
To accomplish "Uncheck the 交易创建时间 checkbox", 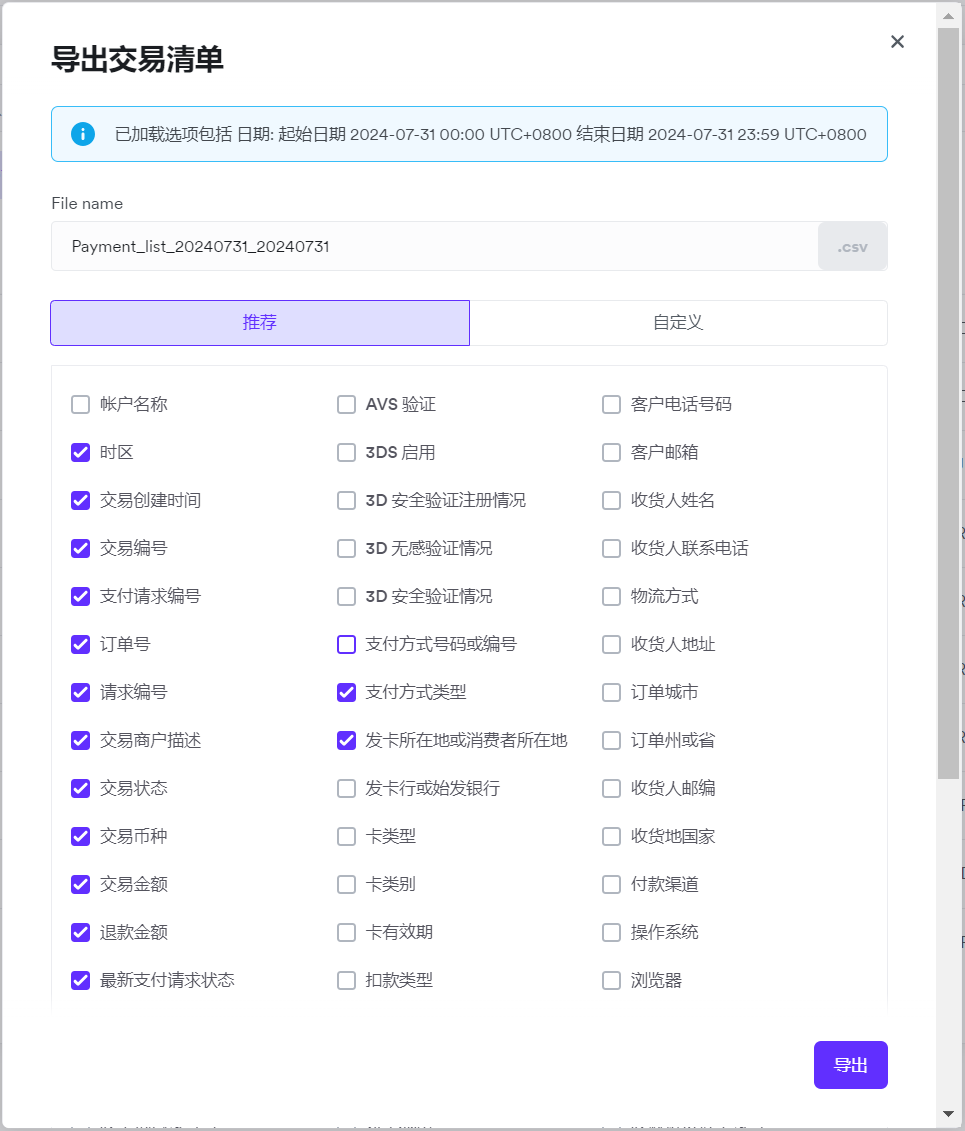I will [x=81, y=501].
